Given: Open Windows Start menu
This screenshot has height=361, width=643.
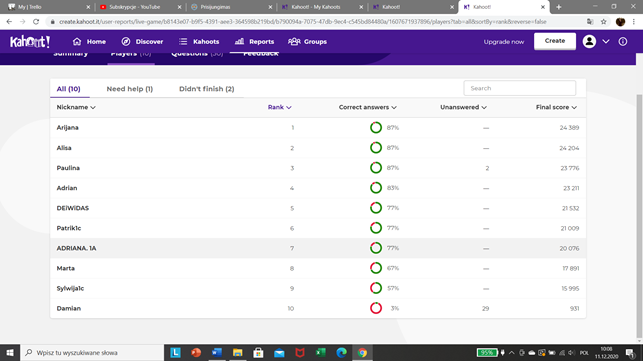Looking at the screenshot, I should (10, 352).
